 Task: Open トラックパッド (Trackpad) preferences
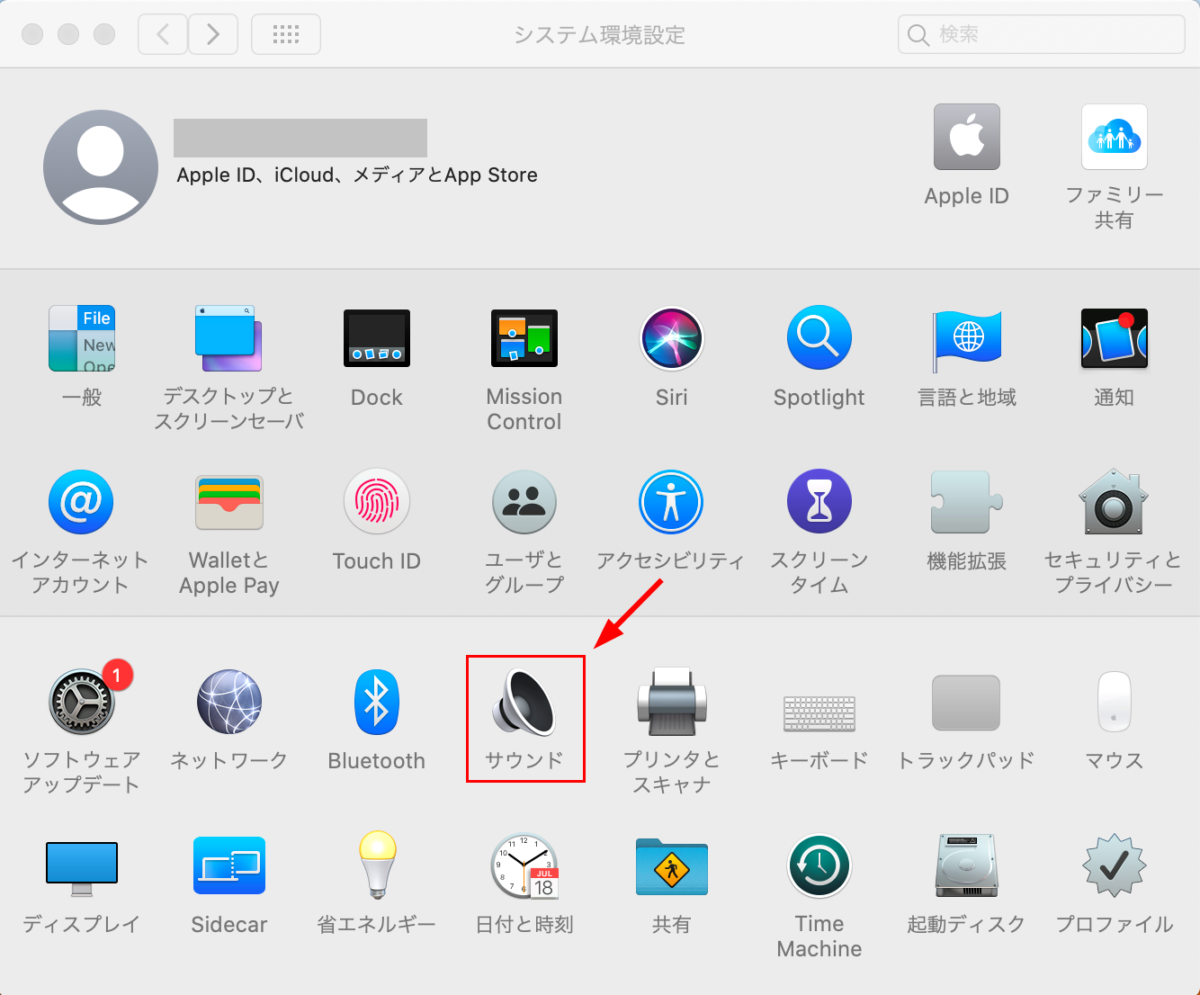click(x=967, y=702)
